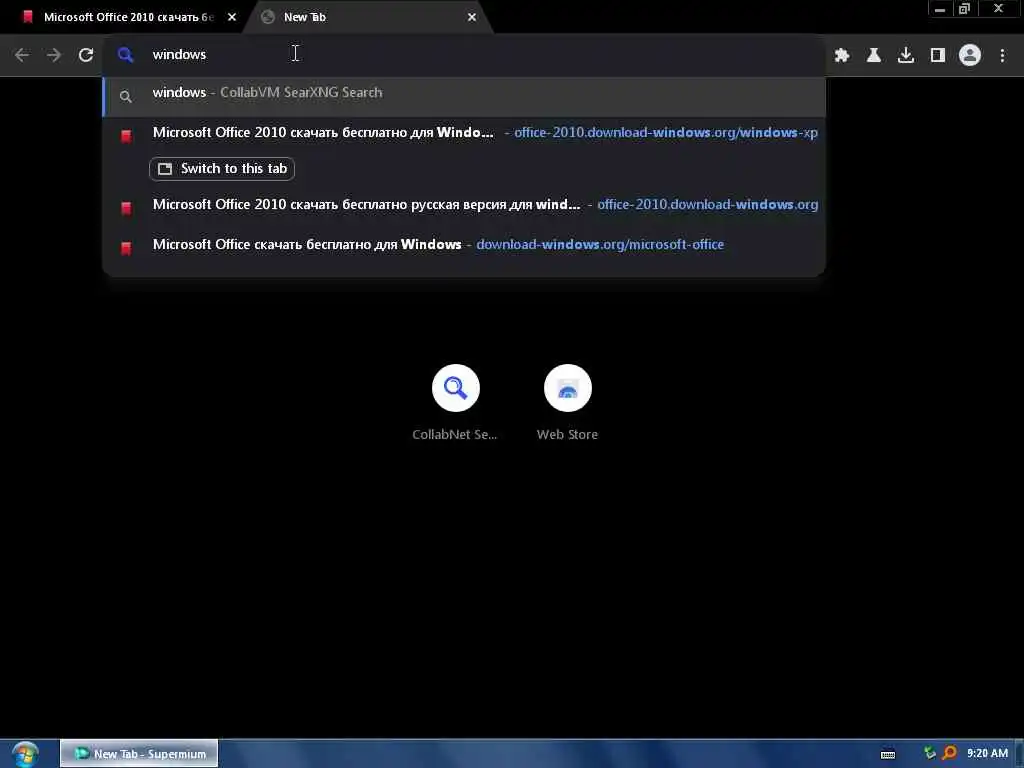
Task: Click 'New Tab - Supermium' taskbar button
Action: click(139, 754)
